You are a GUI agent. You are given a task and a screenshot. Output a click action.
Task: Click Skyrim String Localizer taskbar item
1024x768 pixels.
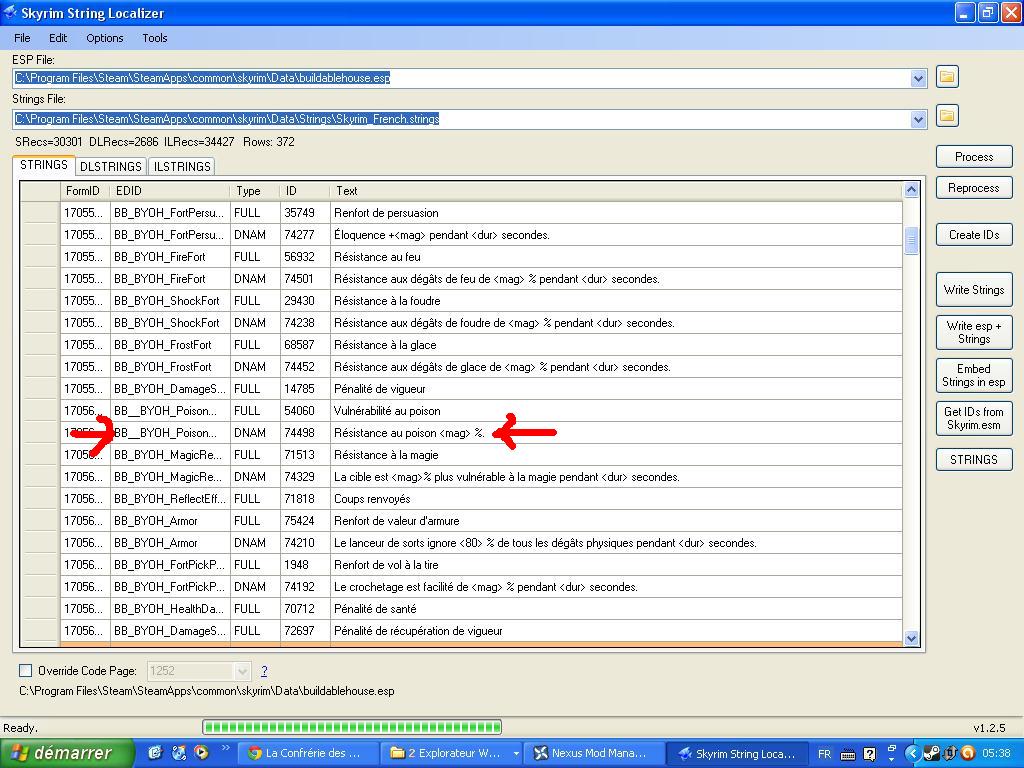pos(738,754)
